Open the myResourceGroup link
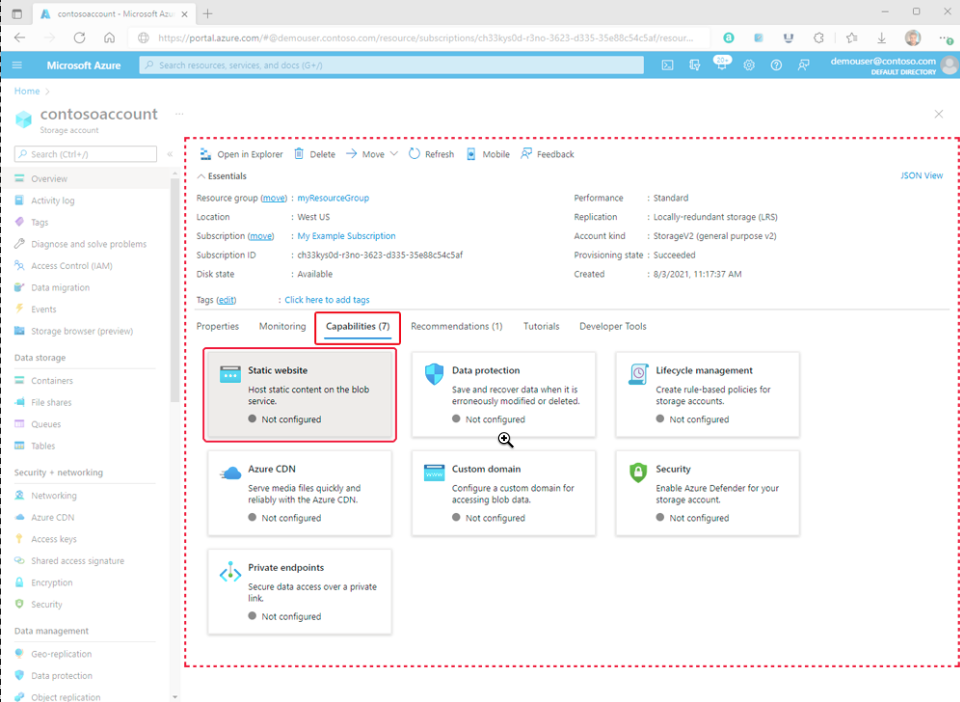The width and height of the screenshot is (960, 702). tap(333, 198)
